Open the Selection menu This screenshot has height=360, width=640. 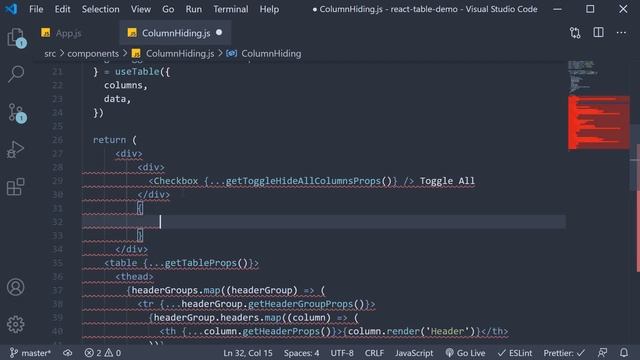pyautogui.click(x=100, y=9)
